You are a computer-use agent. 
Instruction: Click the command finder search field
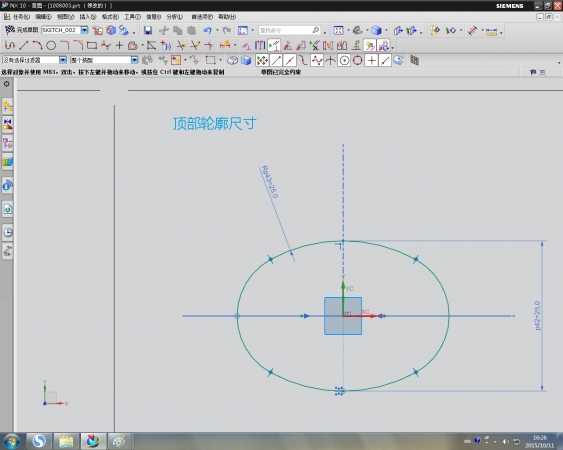coord(289,30)
